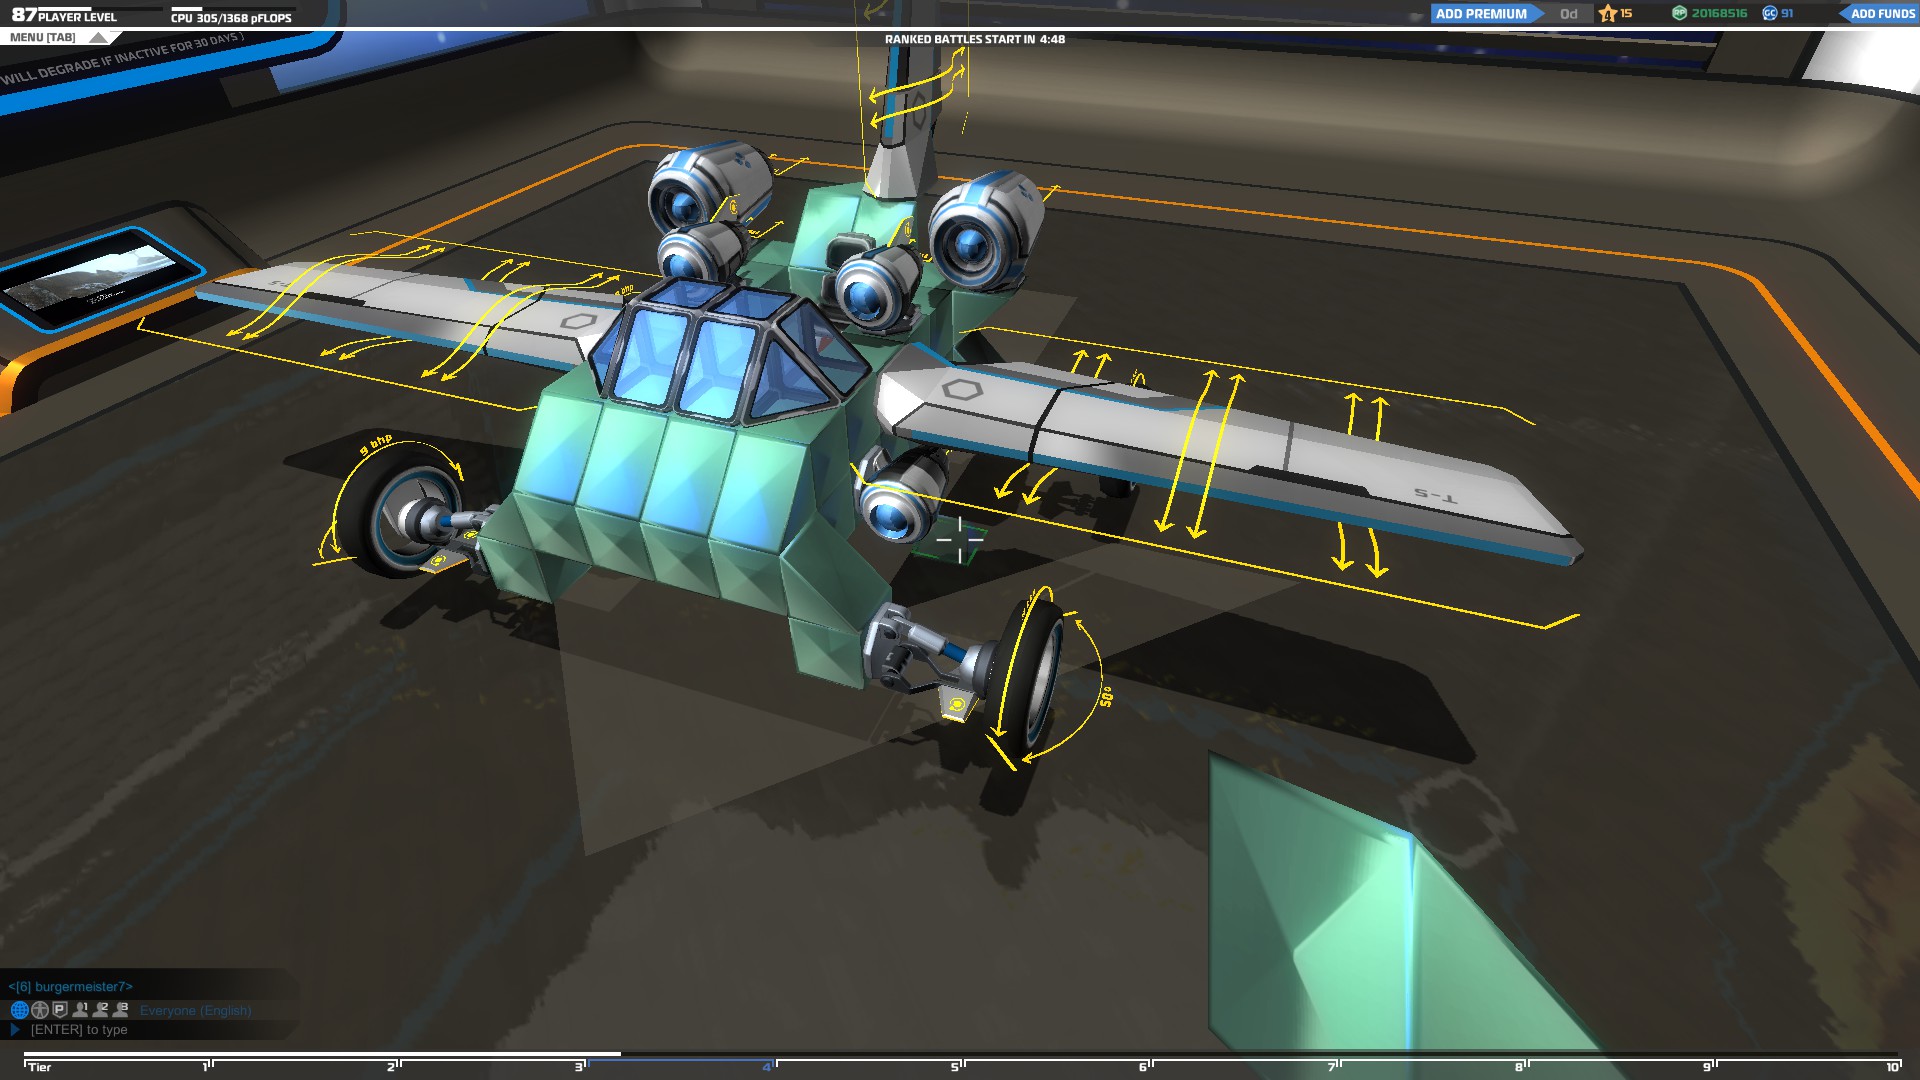Image resolution: width=1920 pixels, height=1080 pixels.
Task: Click tier 4 marker on tier bar
Action: [768, 1066]
